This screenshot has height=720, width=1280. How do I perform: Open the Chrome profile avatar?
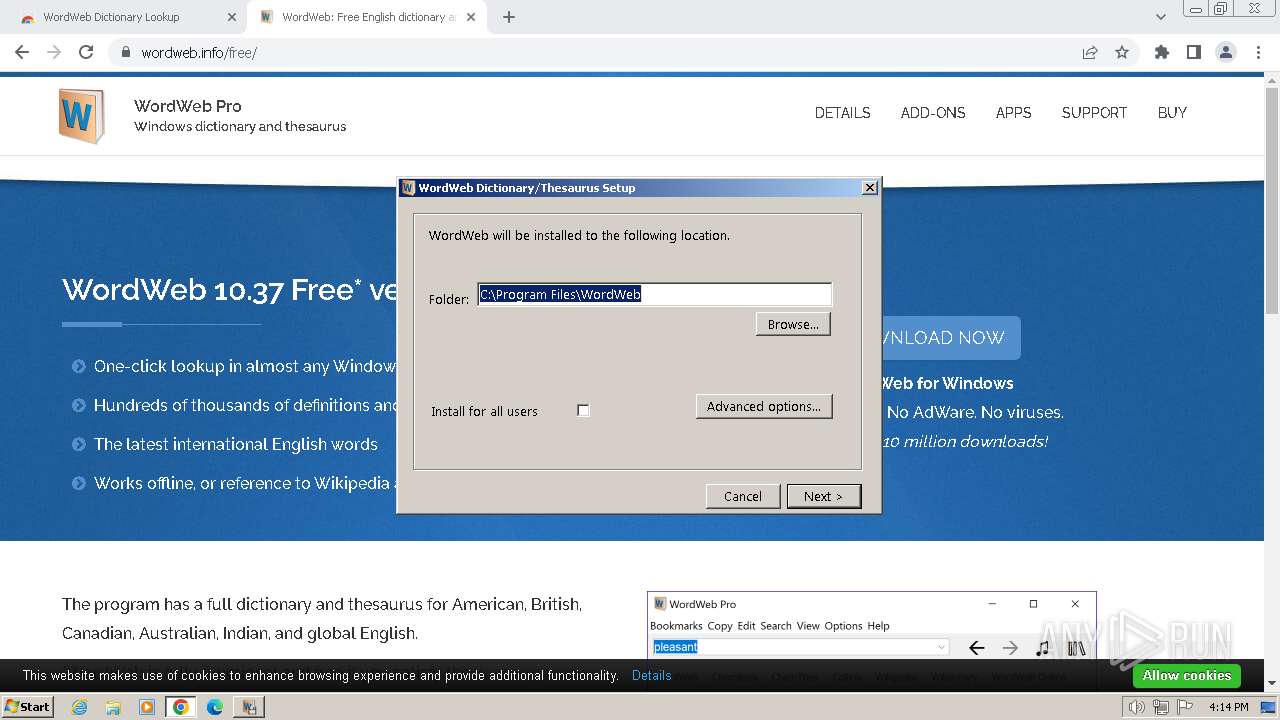click(1225, 52)
